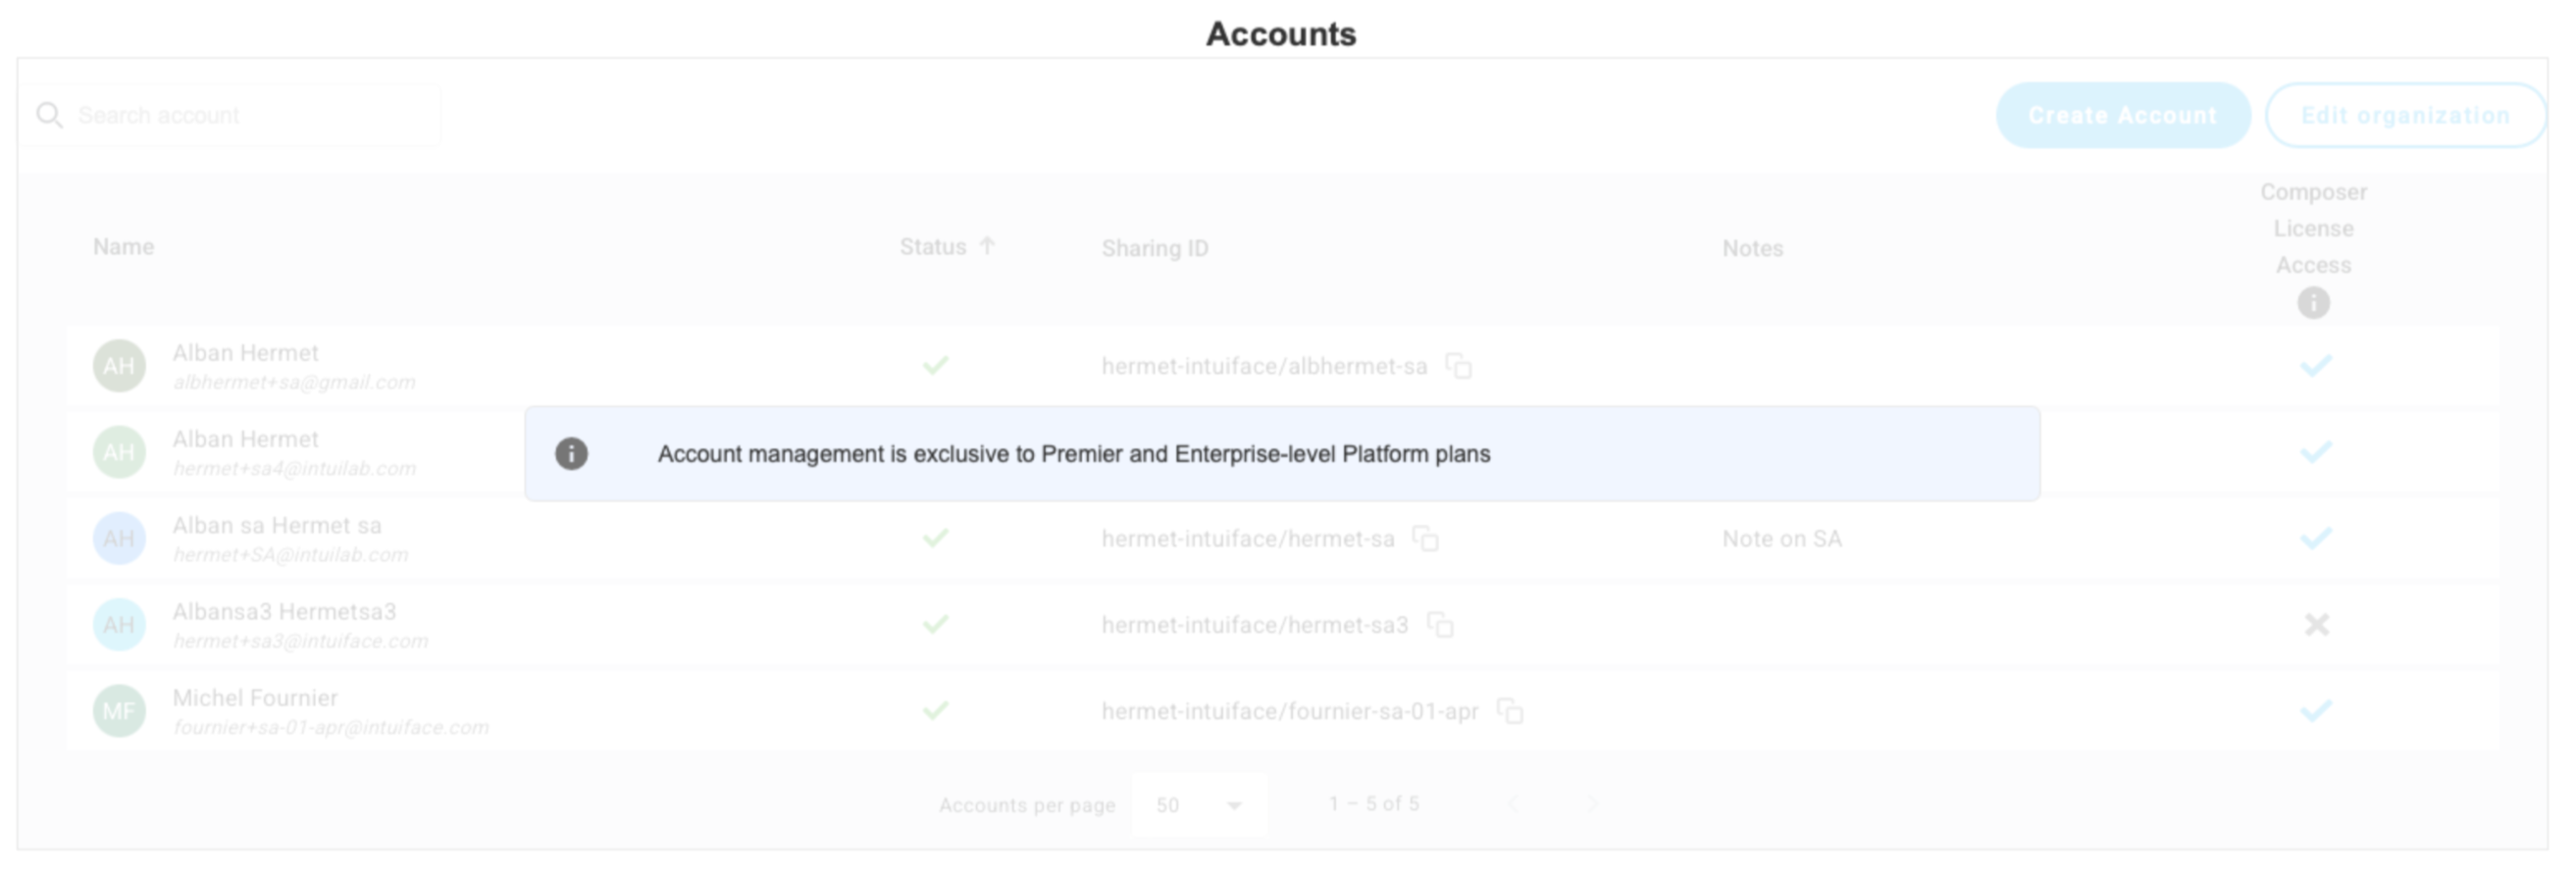
Task: Click Sharing ID column header
Action: click(1155, 248)
